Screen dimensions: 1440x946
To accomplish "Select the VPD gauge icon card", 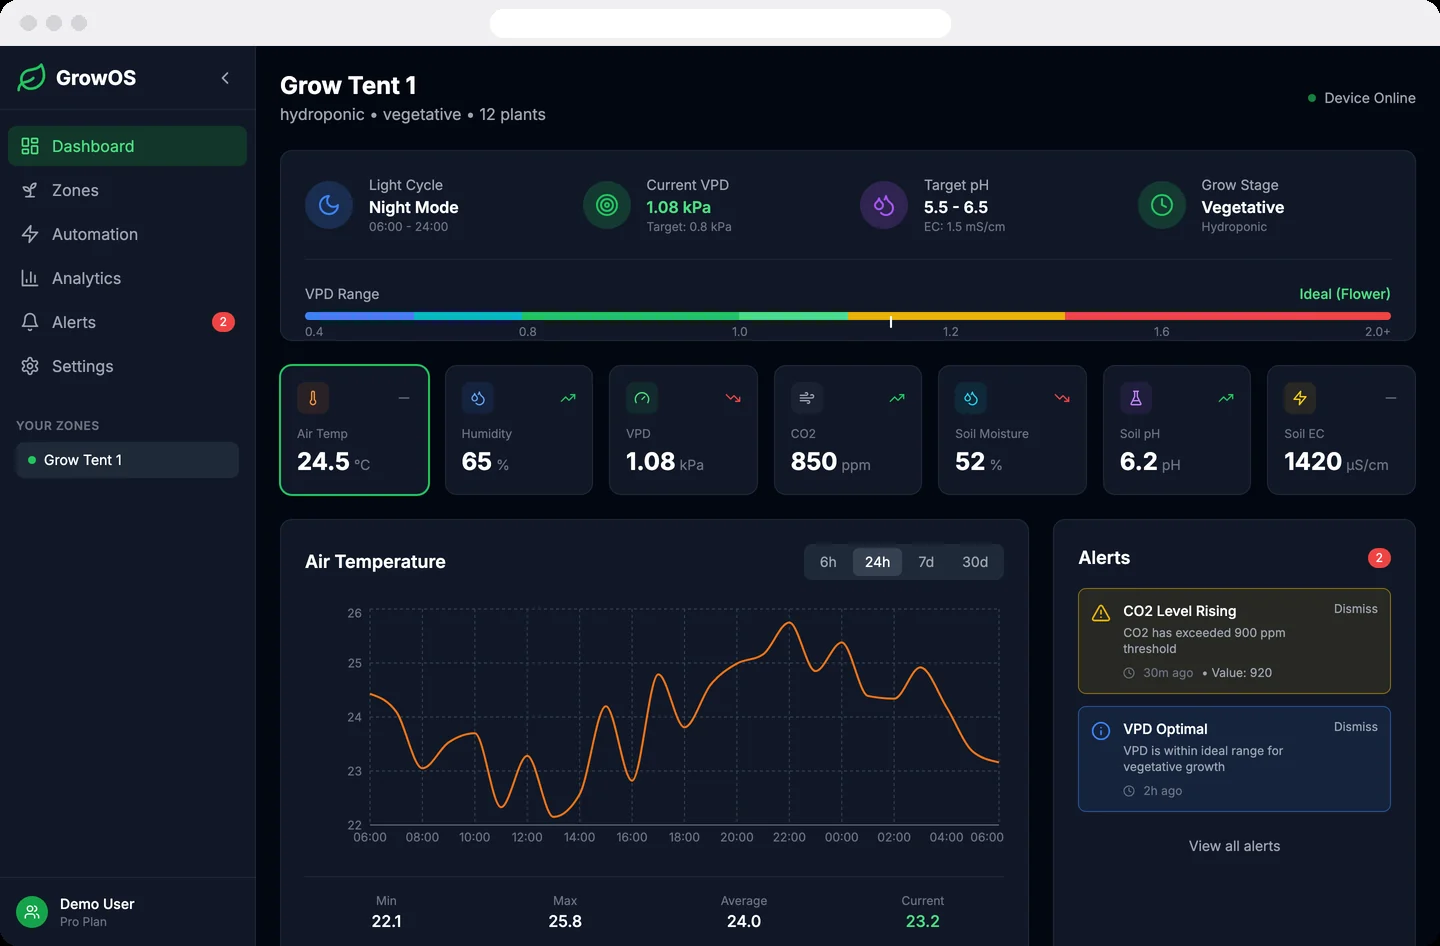I will coord(642,398).
